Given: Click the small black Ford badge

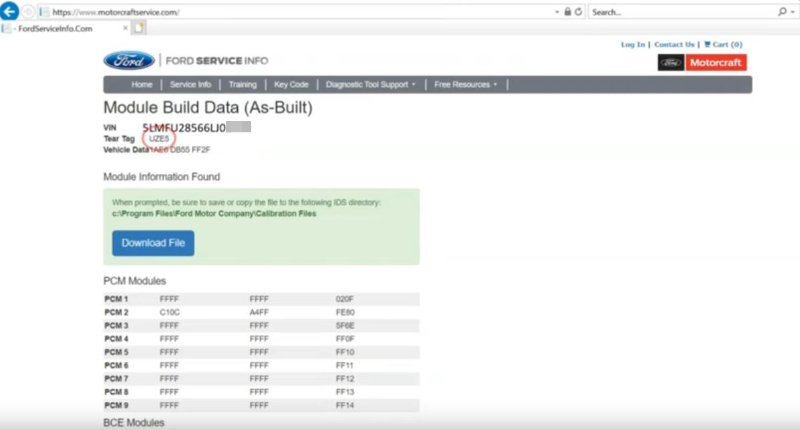Looking at the screenshot, I should [x=671, y=63].
